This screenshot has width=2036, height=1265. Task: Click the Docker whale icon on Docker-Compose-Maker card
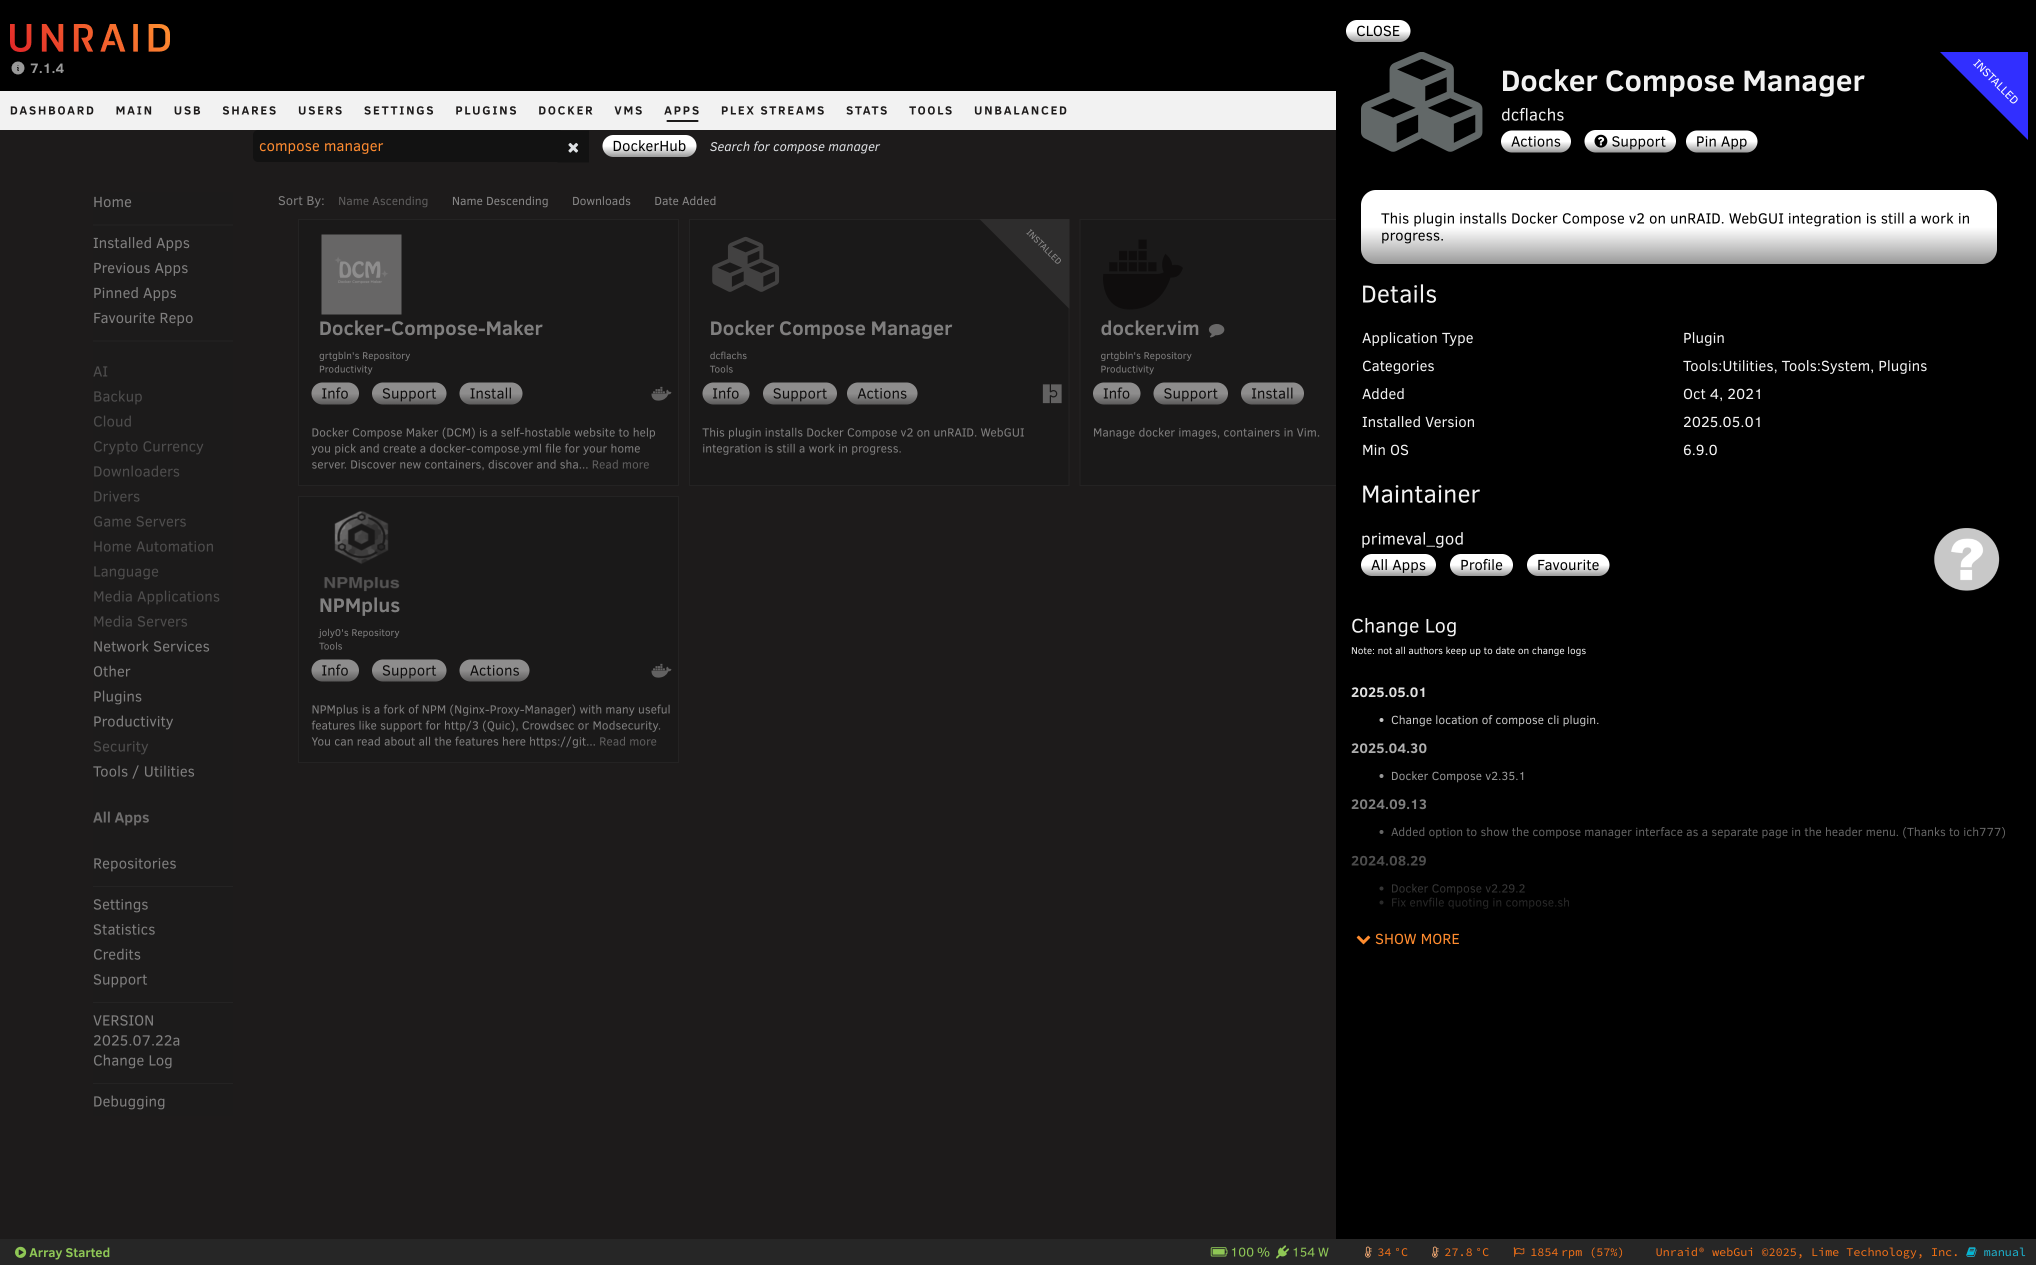(x=660, y=394)
